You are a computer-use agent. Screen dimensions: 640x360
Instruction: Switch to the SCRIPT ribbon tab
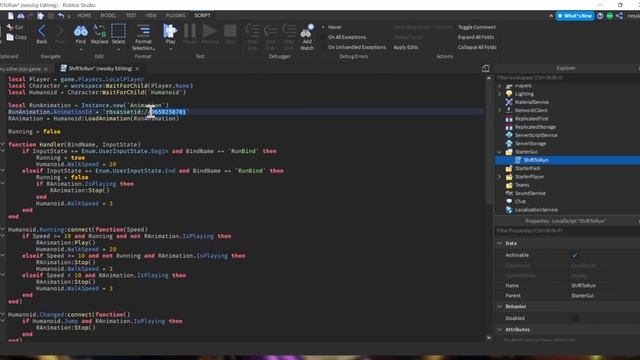pyautogui.click(x=202, y=16)
